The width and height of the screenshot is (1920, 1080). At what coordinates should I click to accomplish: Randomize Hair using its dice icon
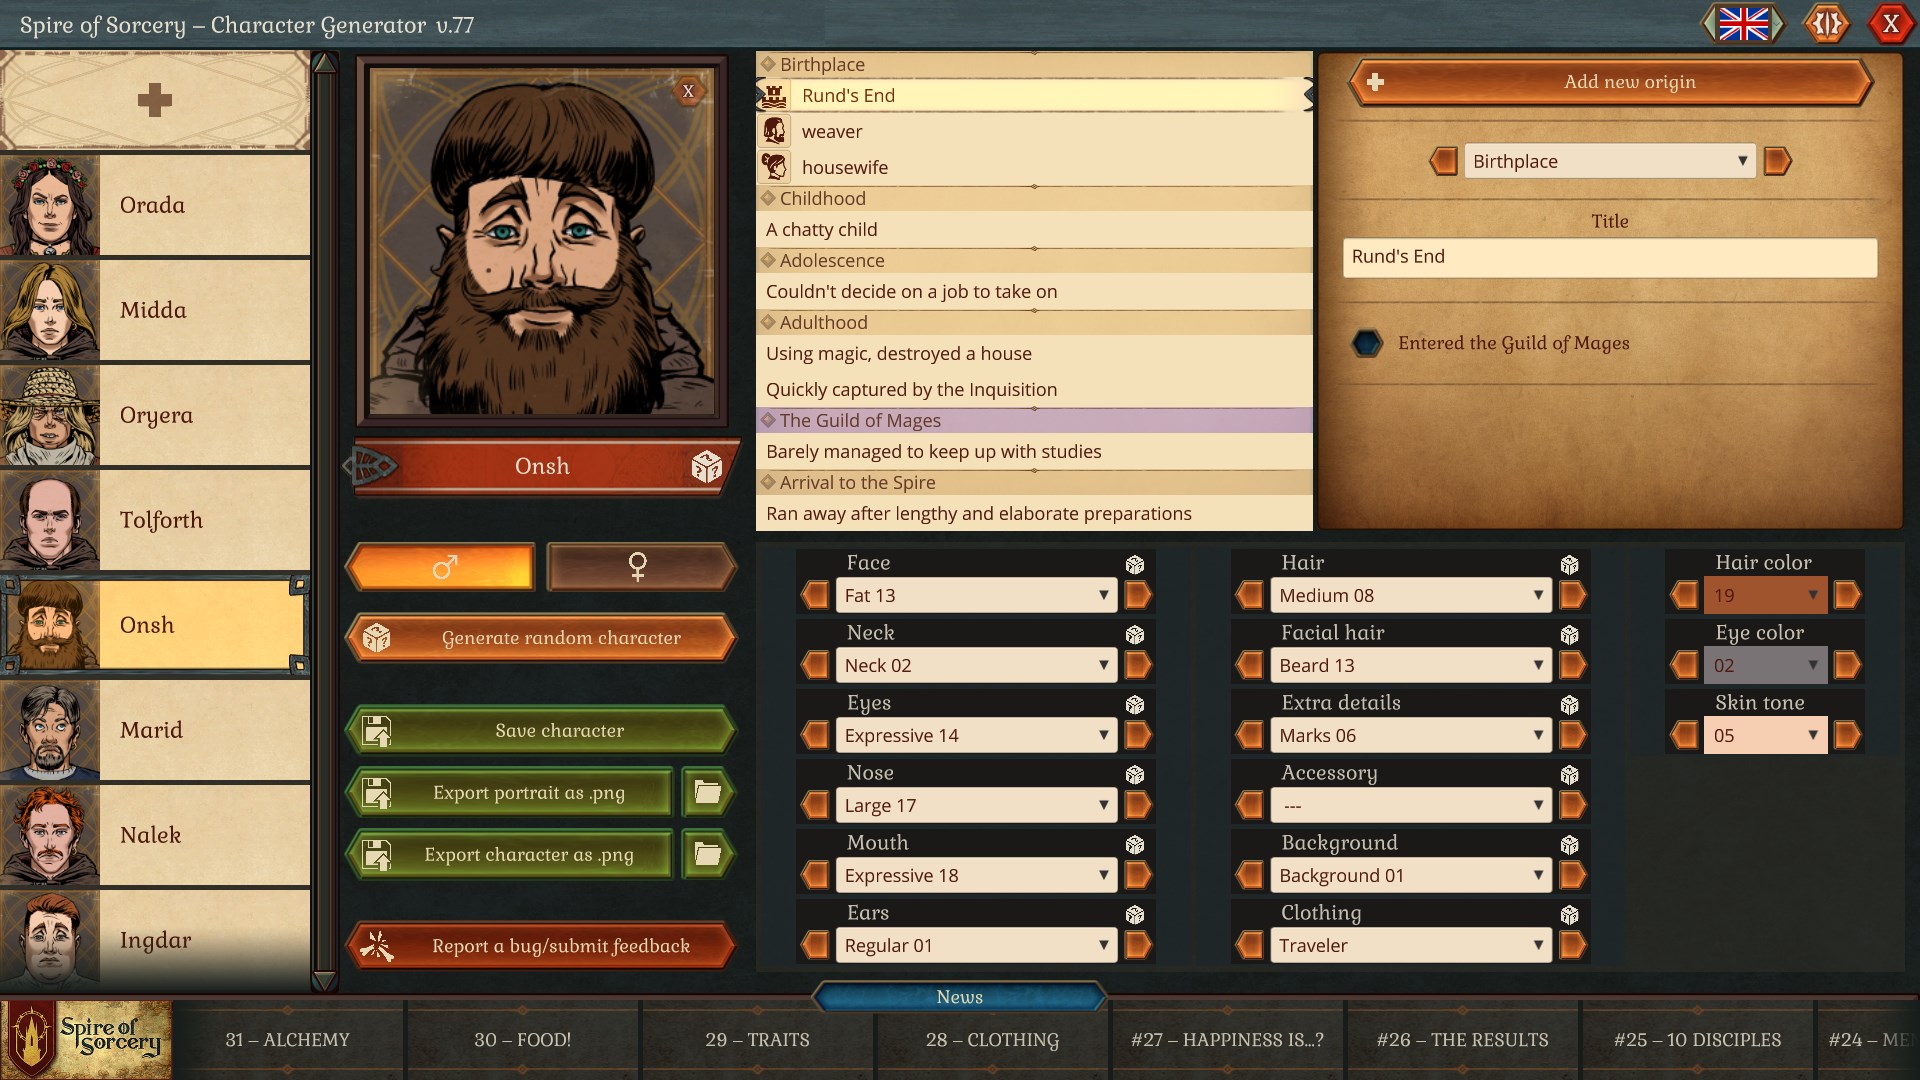1569,563
